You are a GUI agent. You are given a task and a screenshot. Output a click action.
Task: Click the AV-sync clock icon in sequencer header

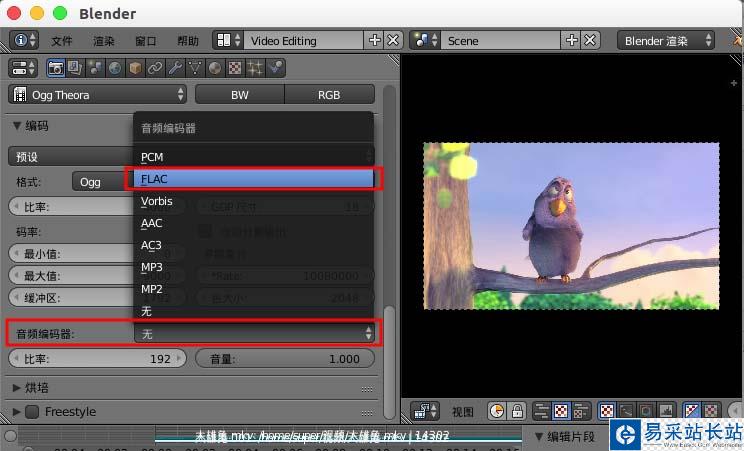pyautogui.click(x=497, y=411)
